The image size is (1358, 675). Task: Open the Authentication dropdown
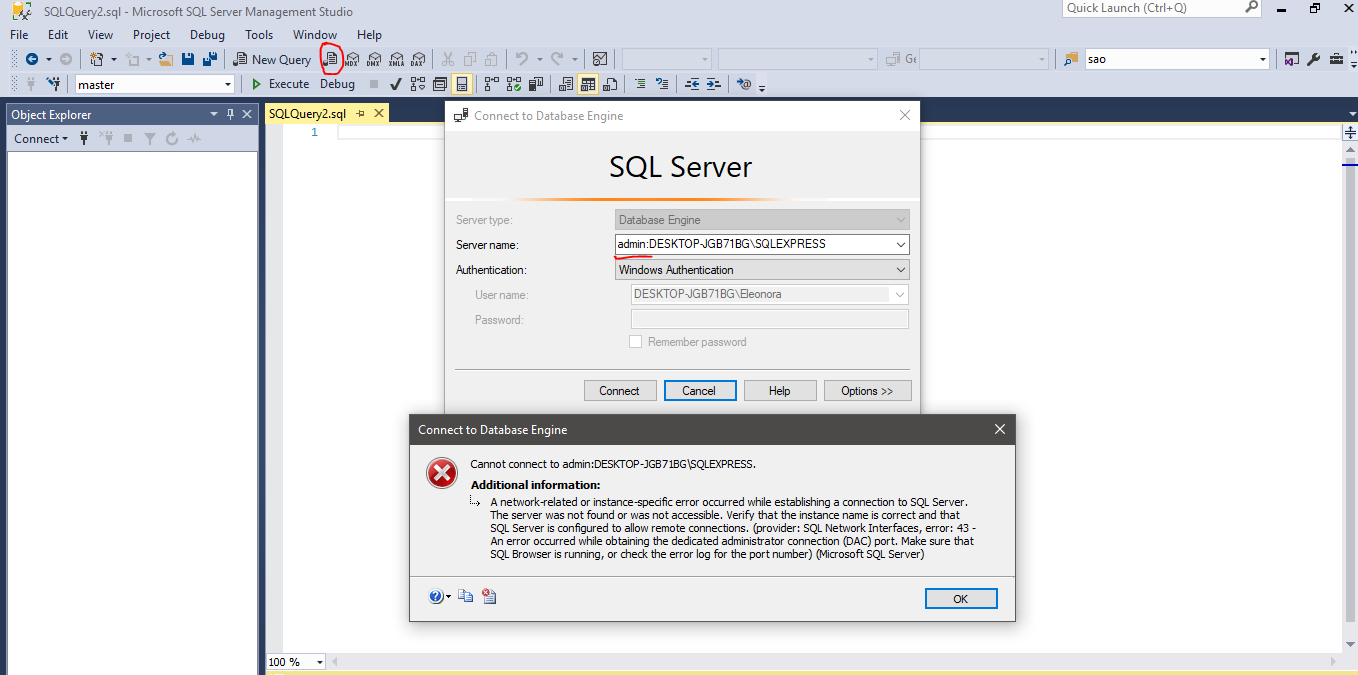pyautogui.click(x=762, y=270)
